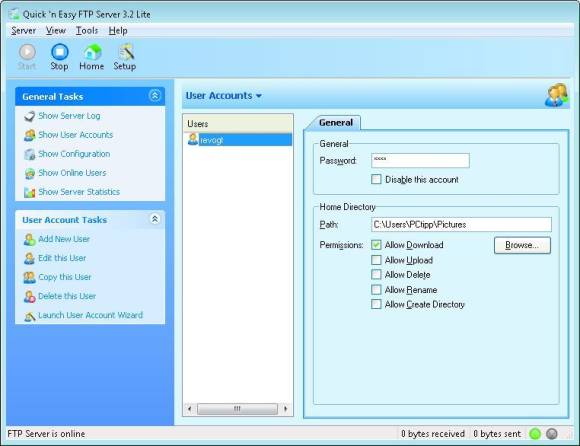Enable the Allow Create Directory permission
The height and width of the screenshot is (446, 580).
point(376,304)
